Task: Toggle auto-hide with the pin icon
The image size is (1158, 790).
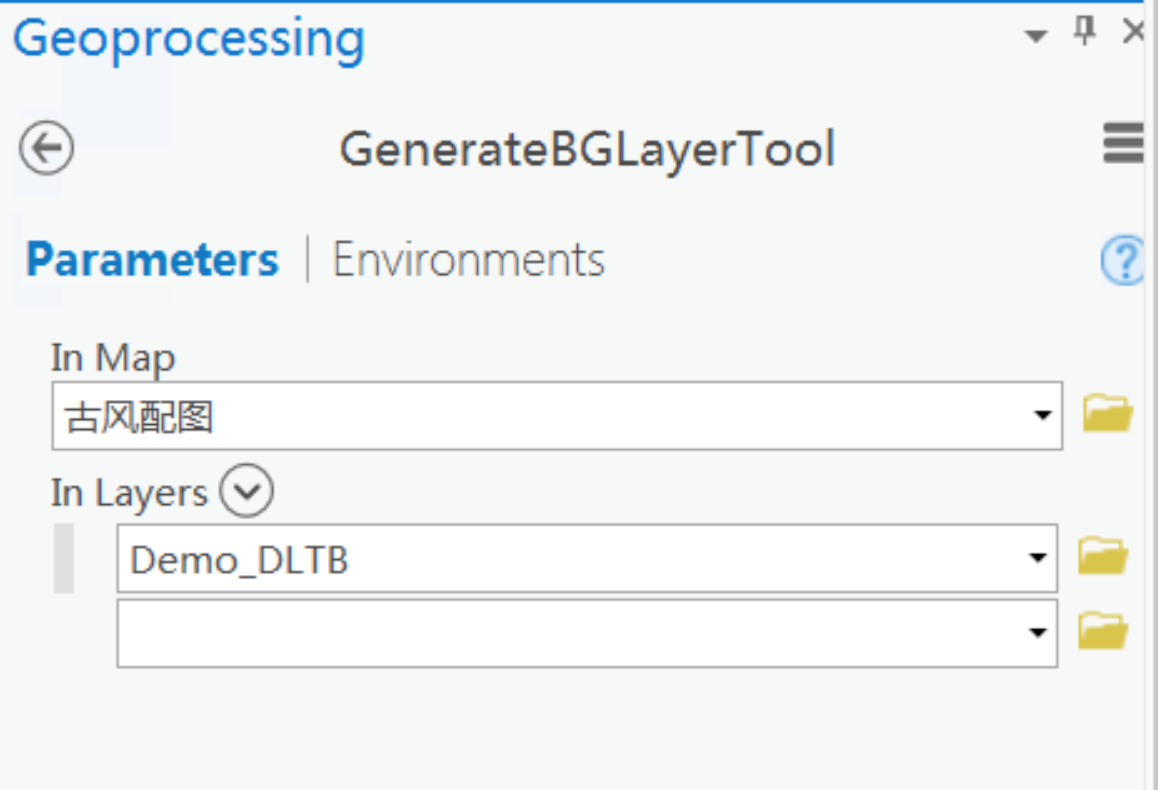Action: point(1084,30)
